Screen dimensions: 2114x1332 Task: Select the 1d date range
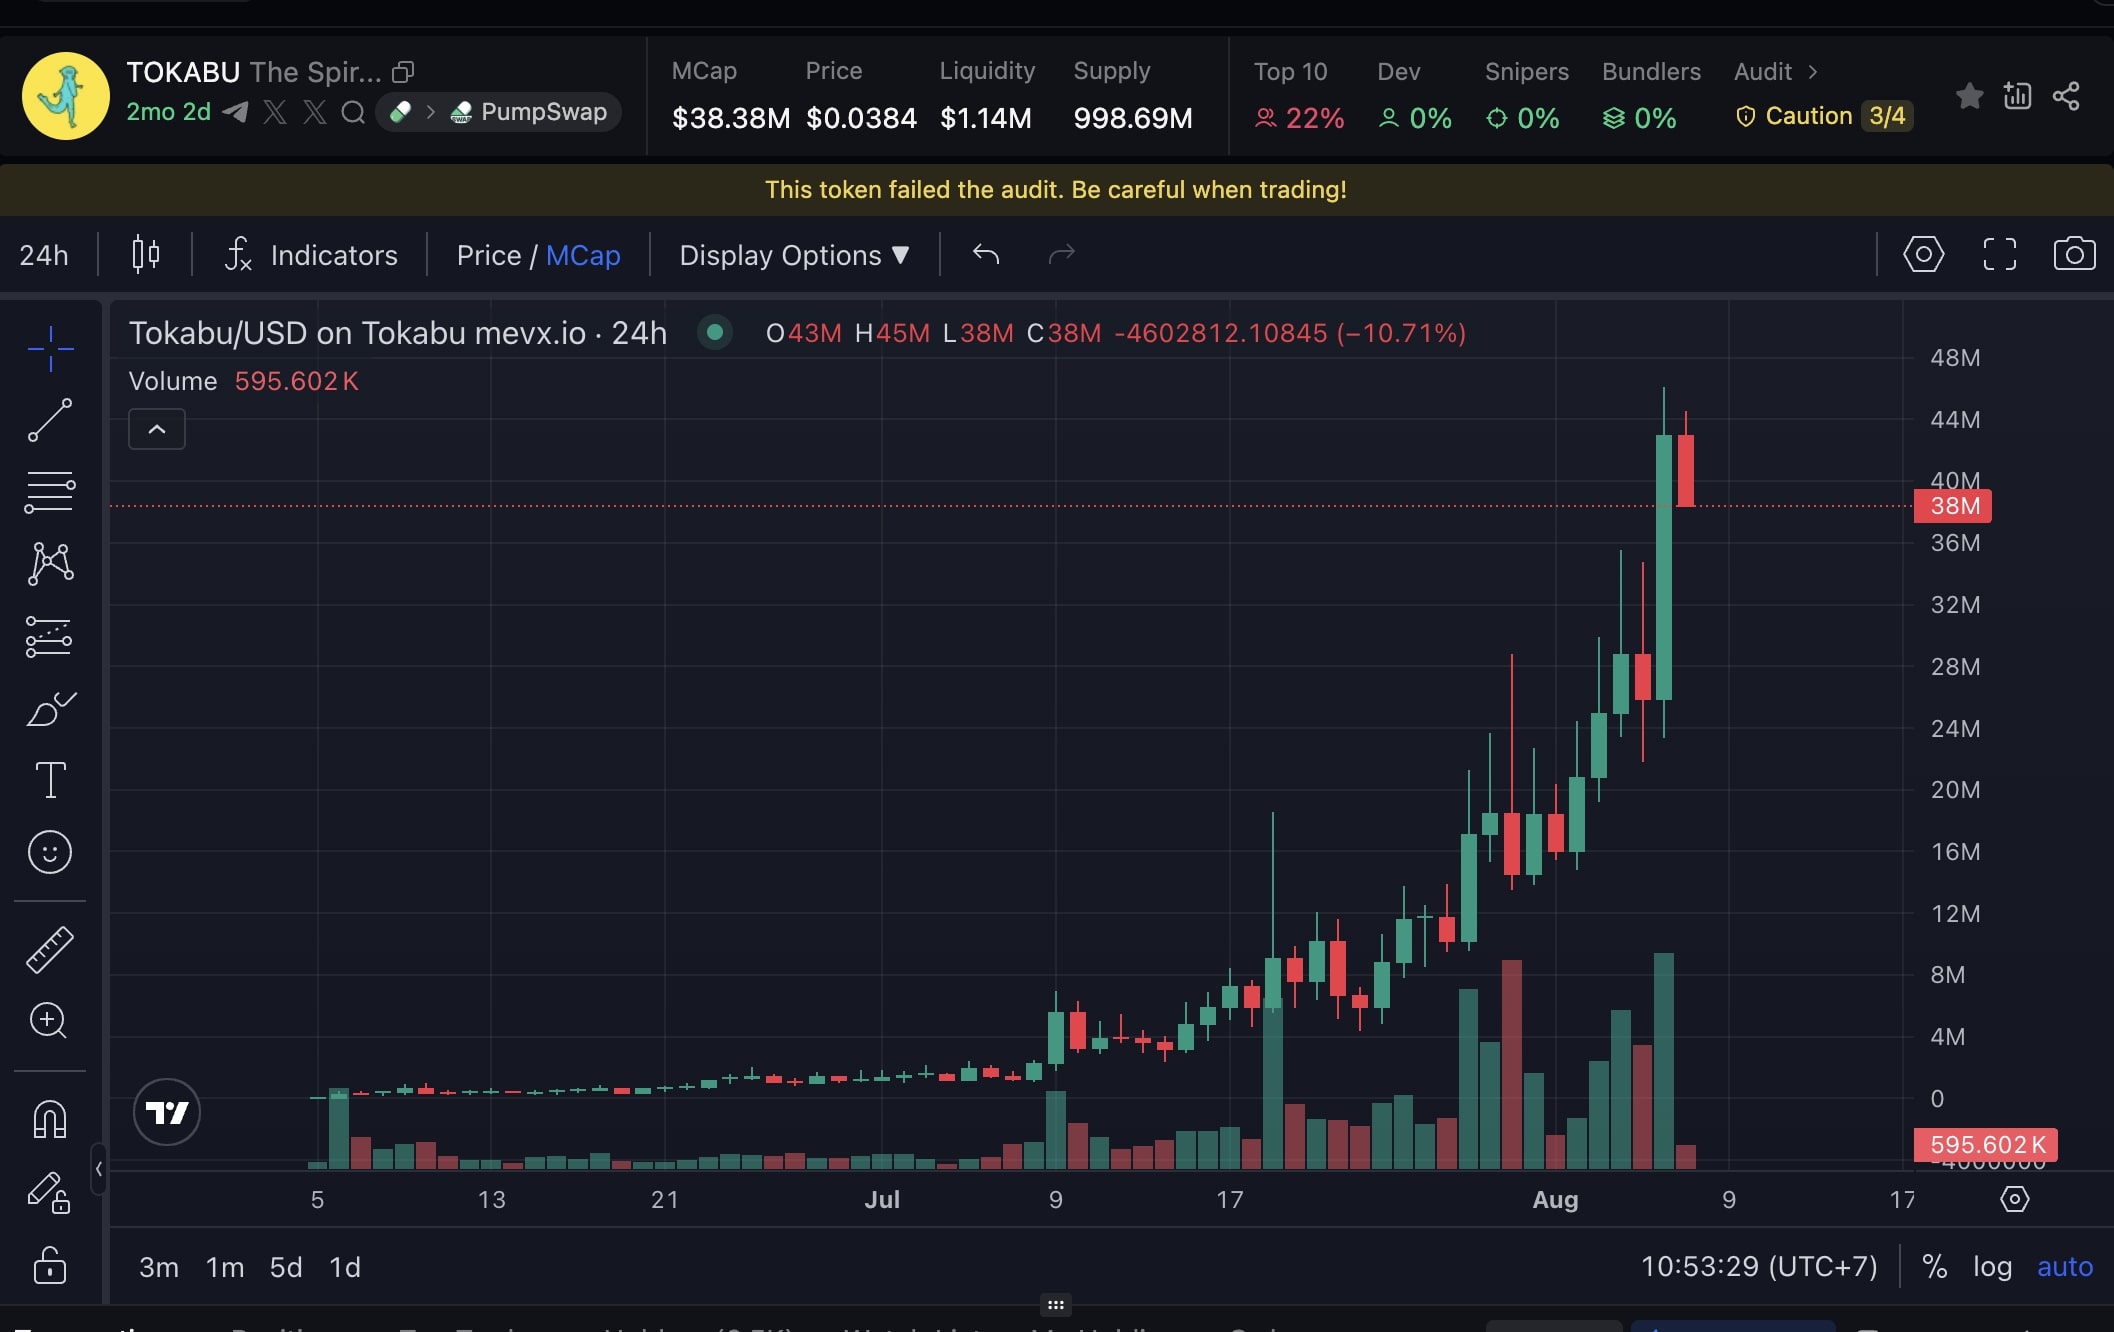point(345,1267)
